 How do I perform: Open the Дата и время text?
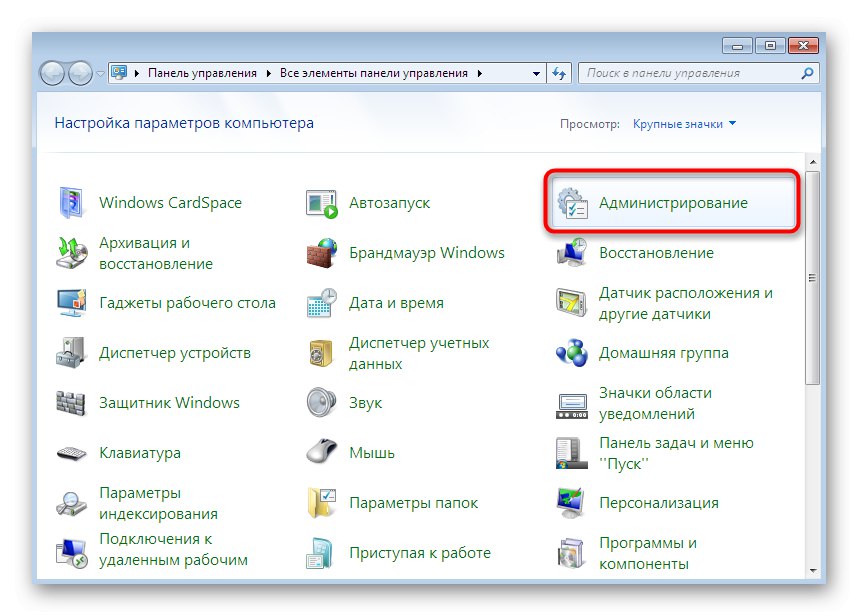point(396,303)
